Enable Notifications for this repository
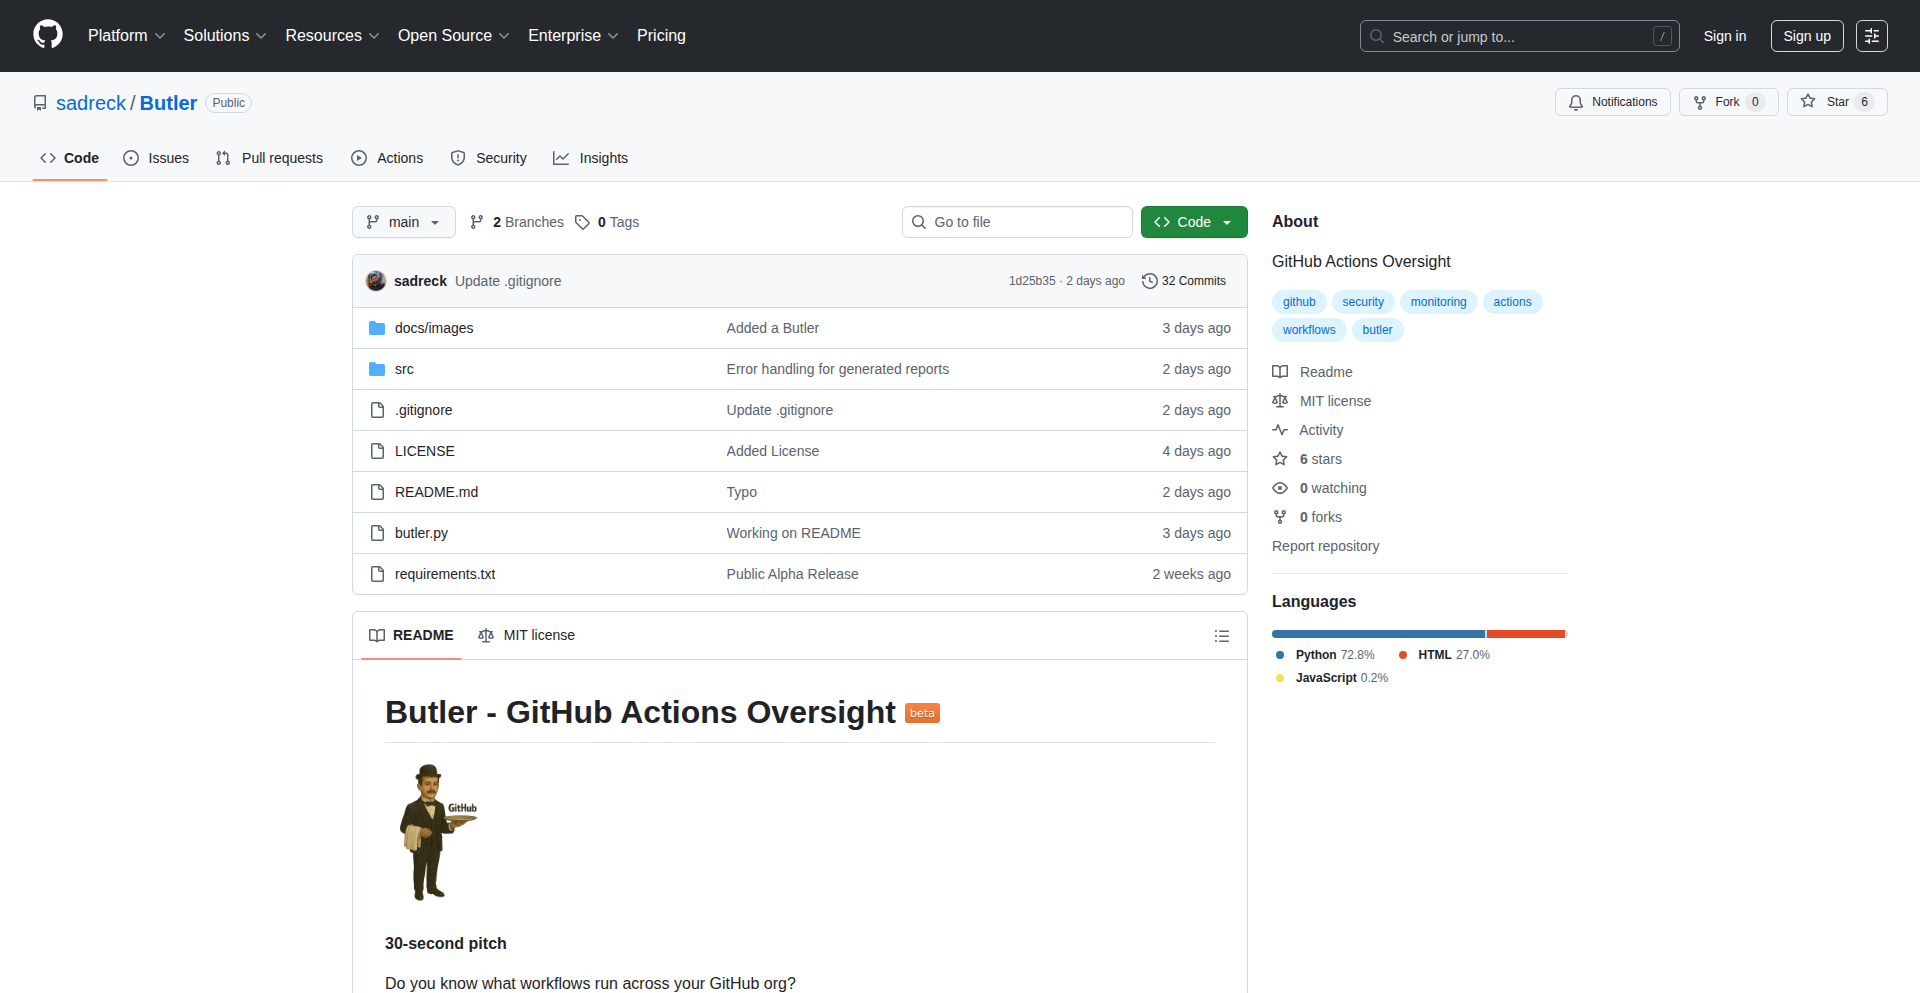This screenshot has width=1920, height=993. click(x=1612, y=102)
